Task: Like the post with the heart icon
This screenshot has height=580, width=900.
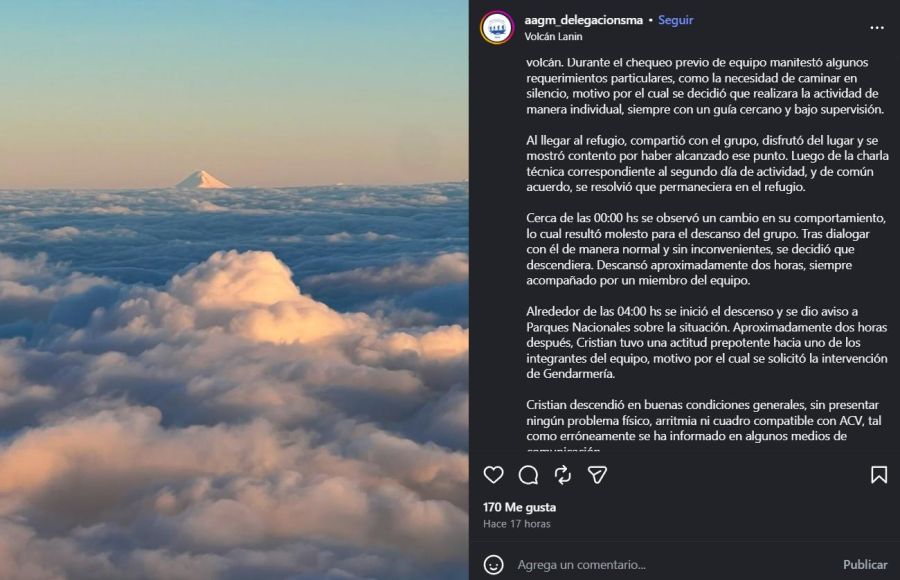Action: 494,475
